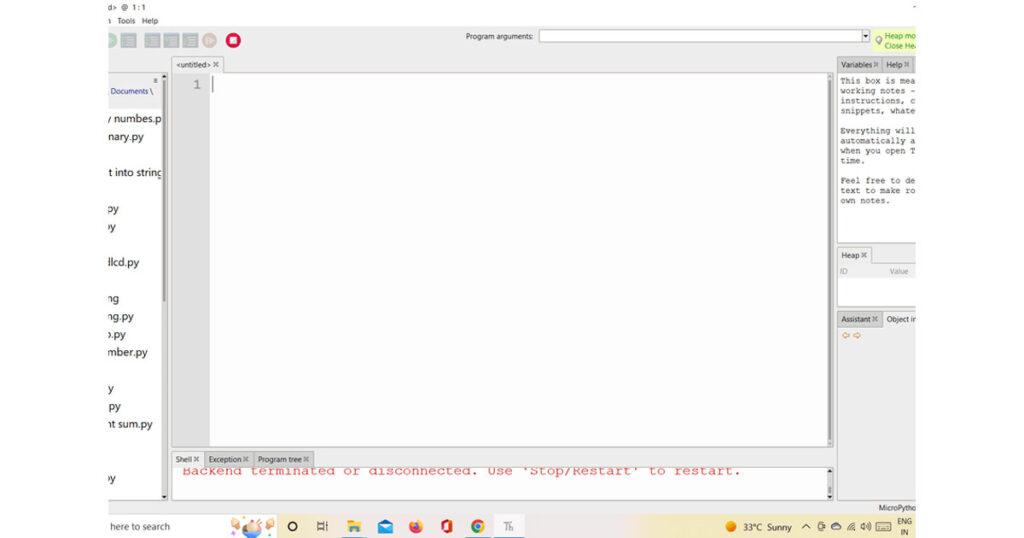1024x538 pixels.
Task: Close the Shell tab
Action: point(197,459)
